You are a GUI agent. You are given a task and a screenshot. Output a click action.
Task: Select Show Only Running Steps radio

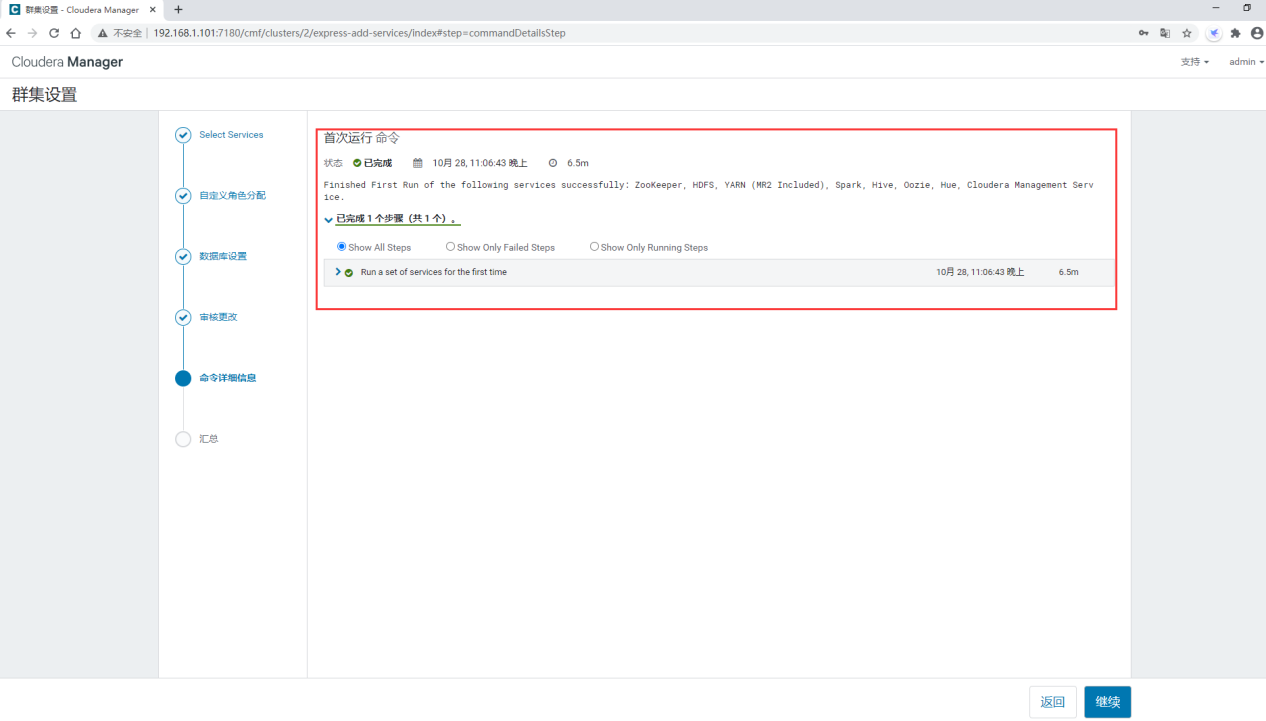point(594,246)
